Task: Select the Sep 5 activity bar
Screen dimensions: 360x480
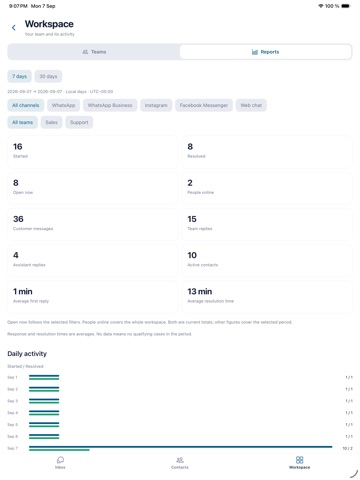Action: point(44,425)
